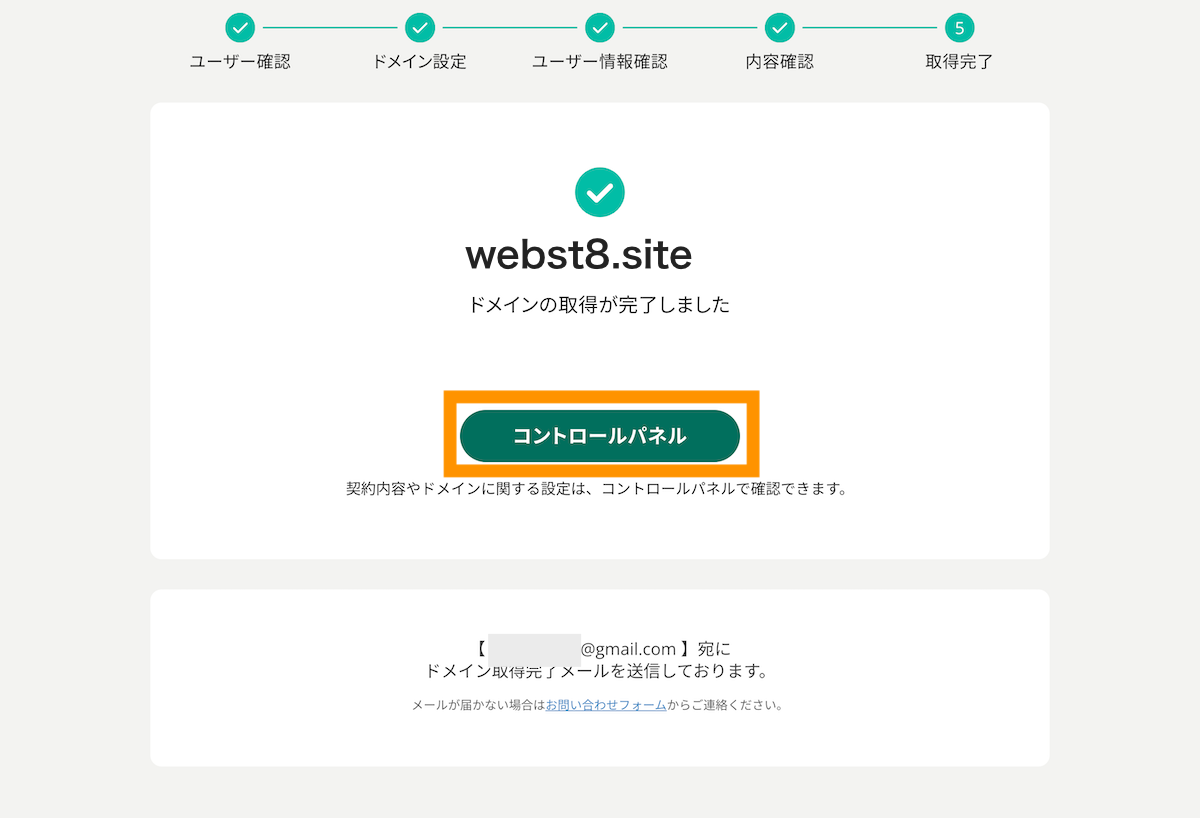Click the progress line between steps four and five
Viewport: 1200px width, 818px height.
[870, 27]
